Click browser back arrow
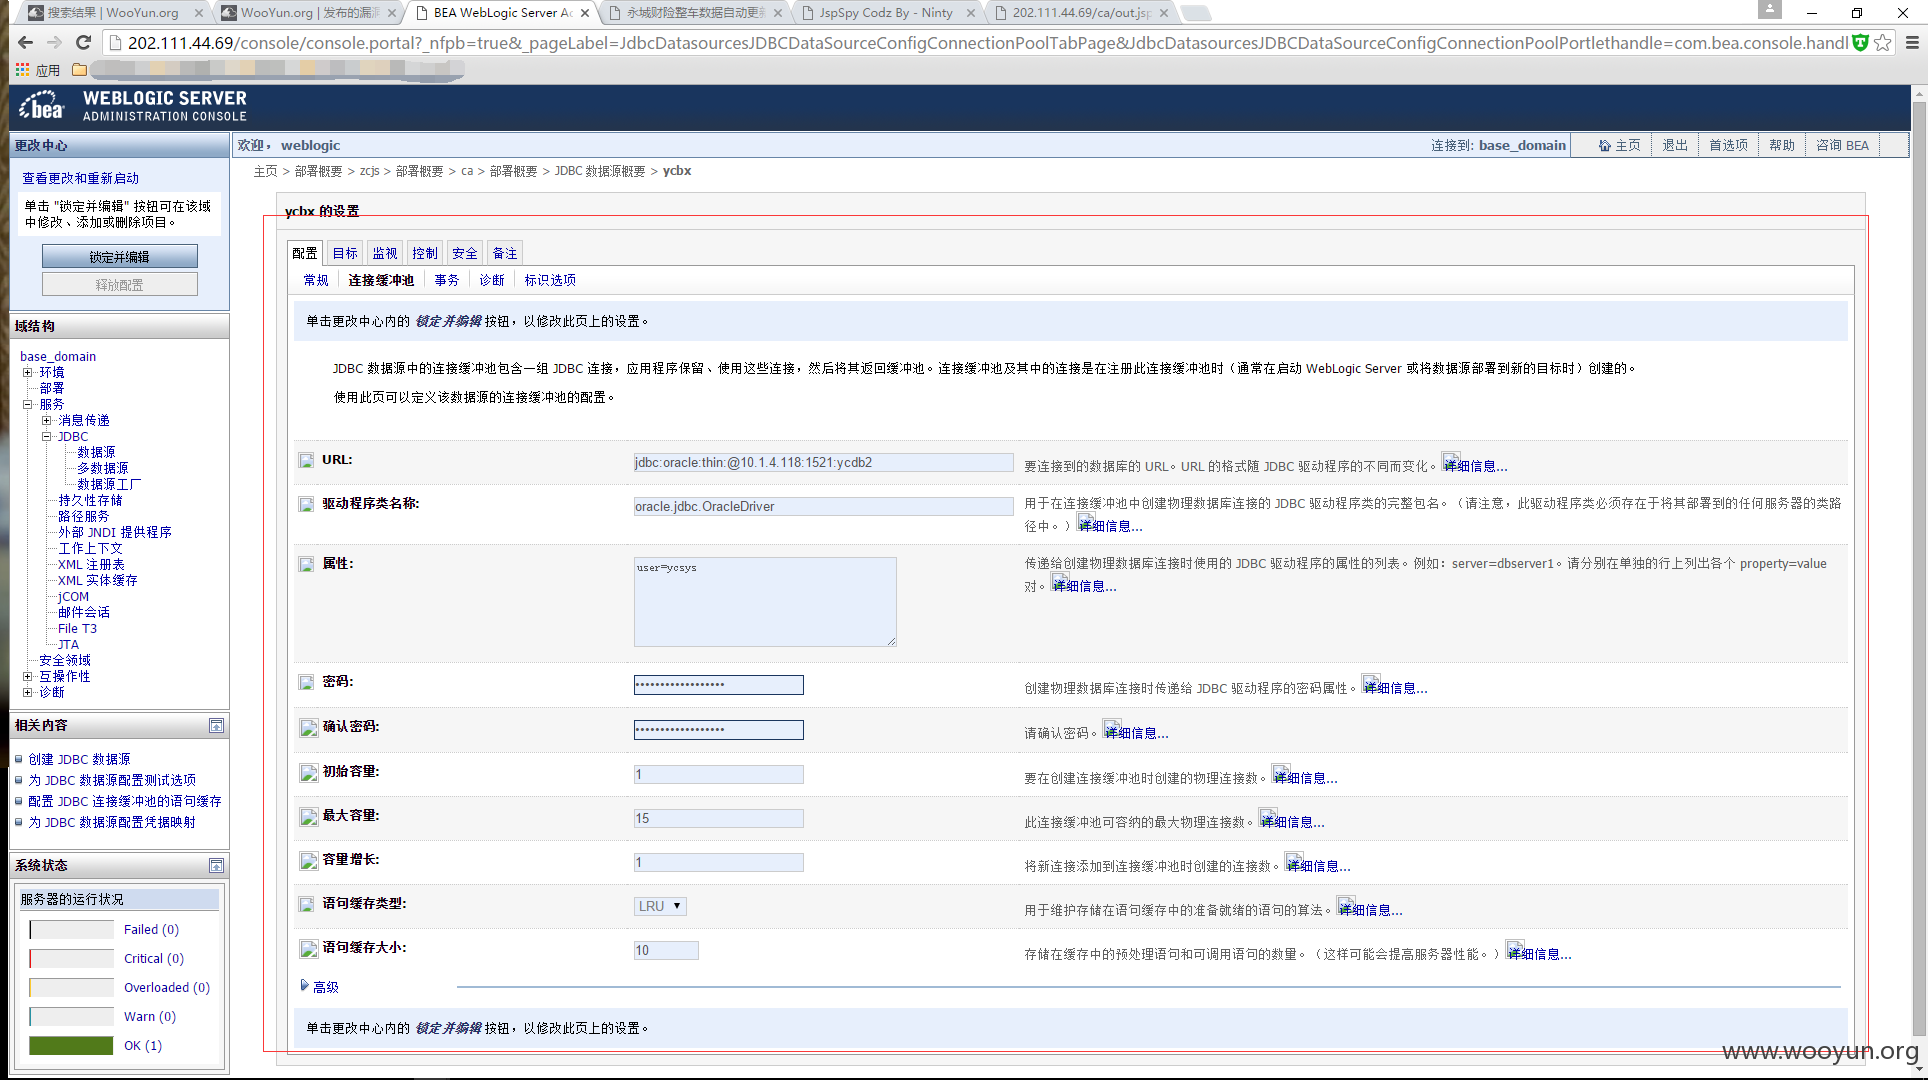The width and height of the screenshot is (1928, 1080). [x=25, y=42]
